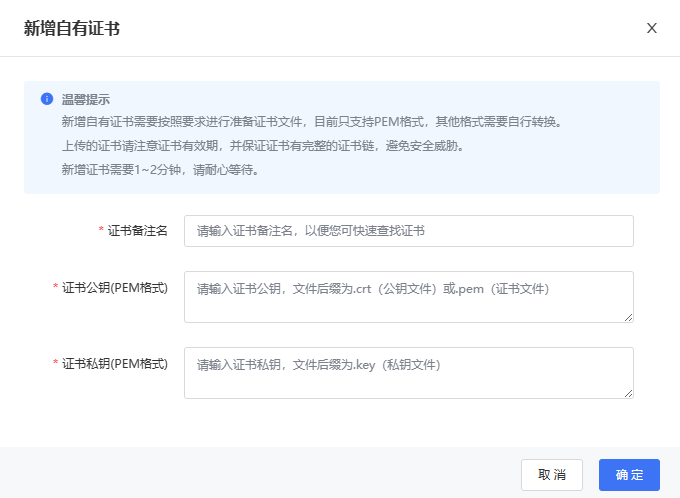Click the 新增自有证书 dialog title
Viewport: 680px width, 498px height.
point(72,28)
